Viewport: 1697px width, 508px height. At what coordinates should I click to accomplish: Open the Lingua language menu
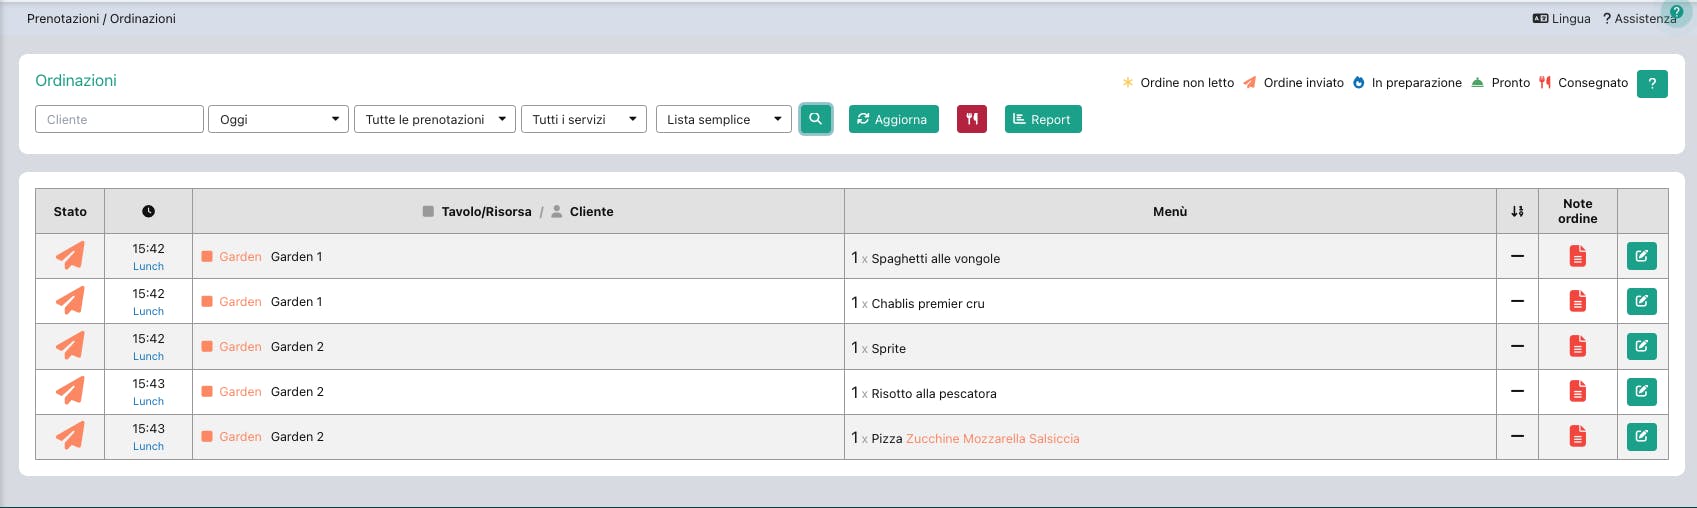tap(1562, 18)
